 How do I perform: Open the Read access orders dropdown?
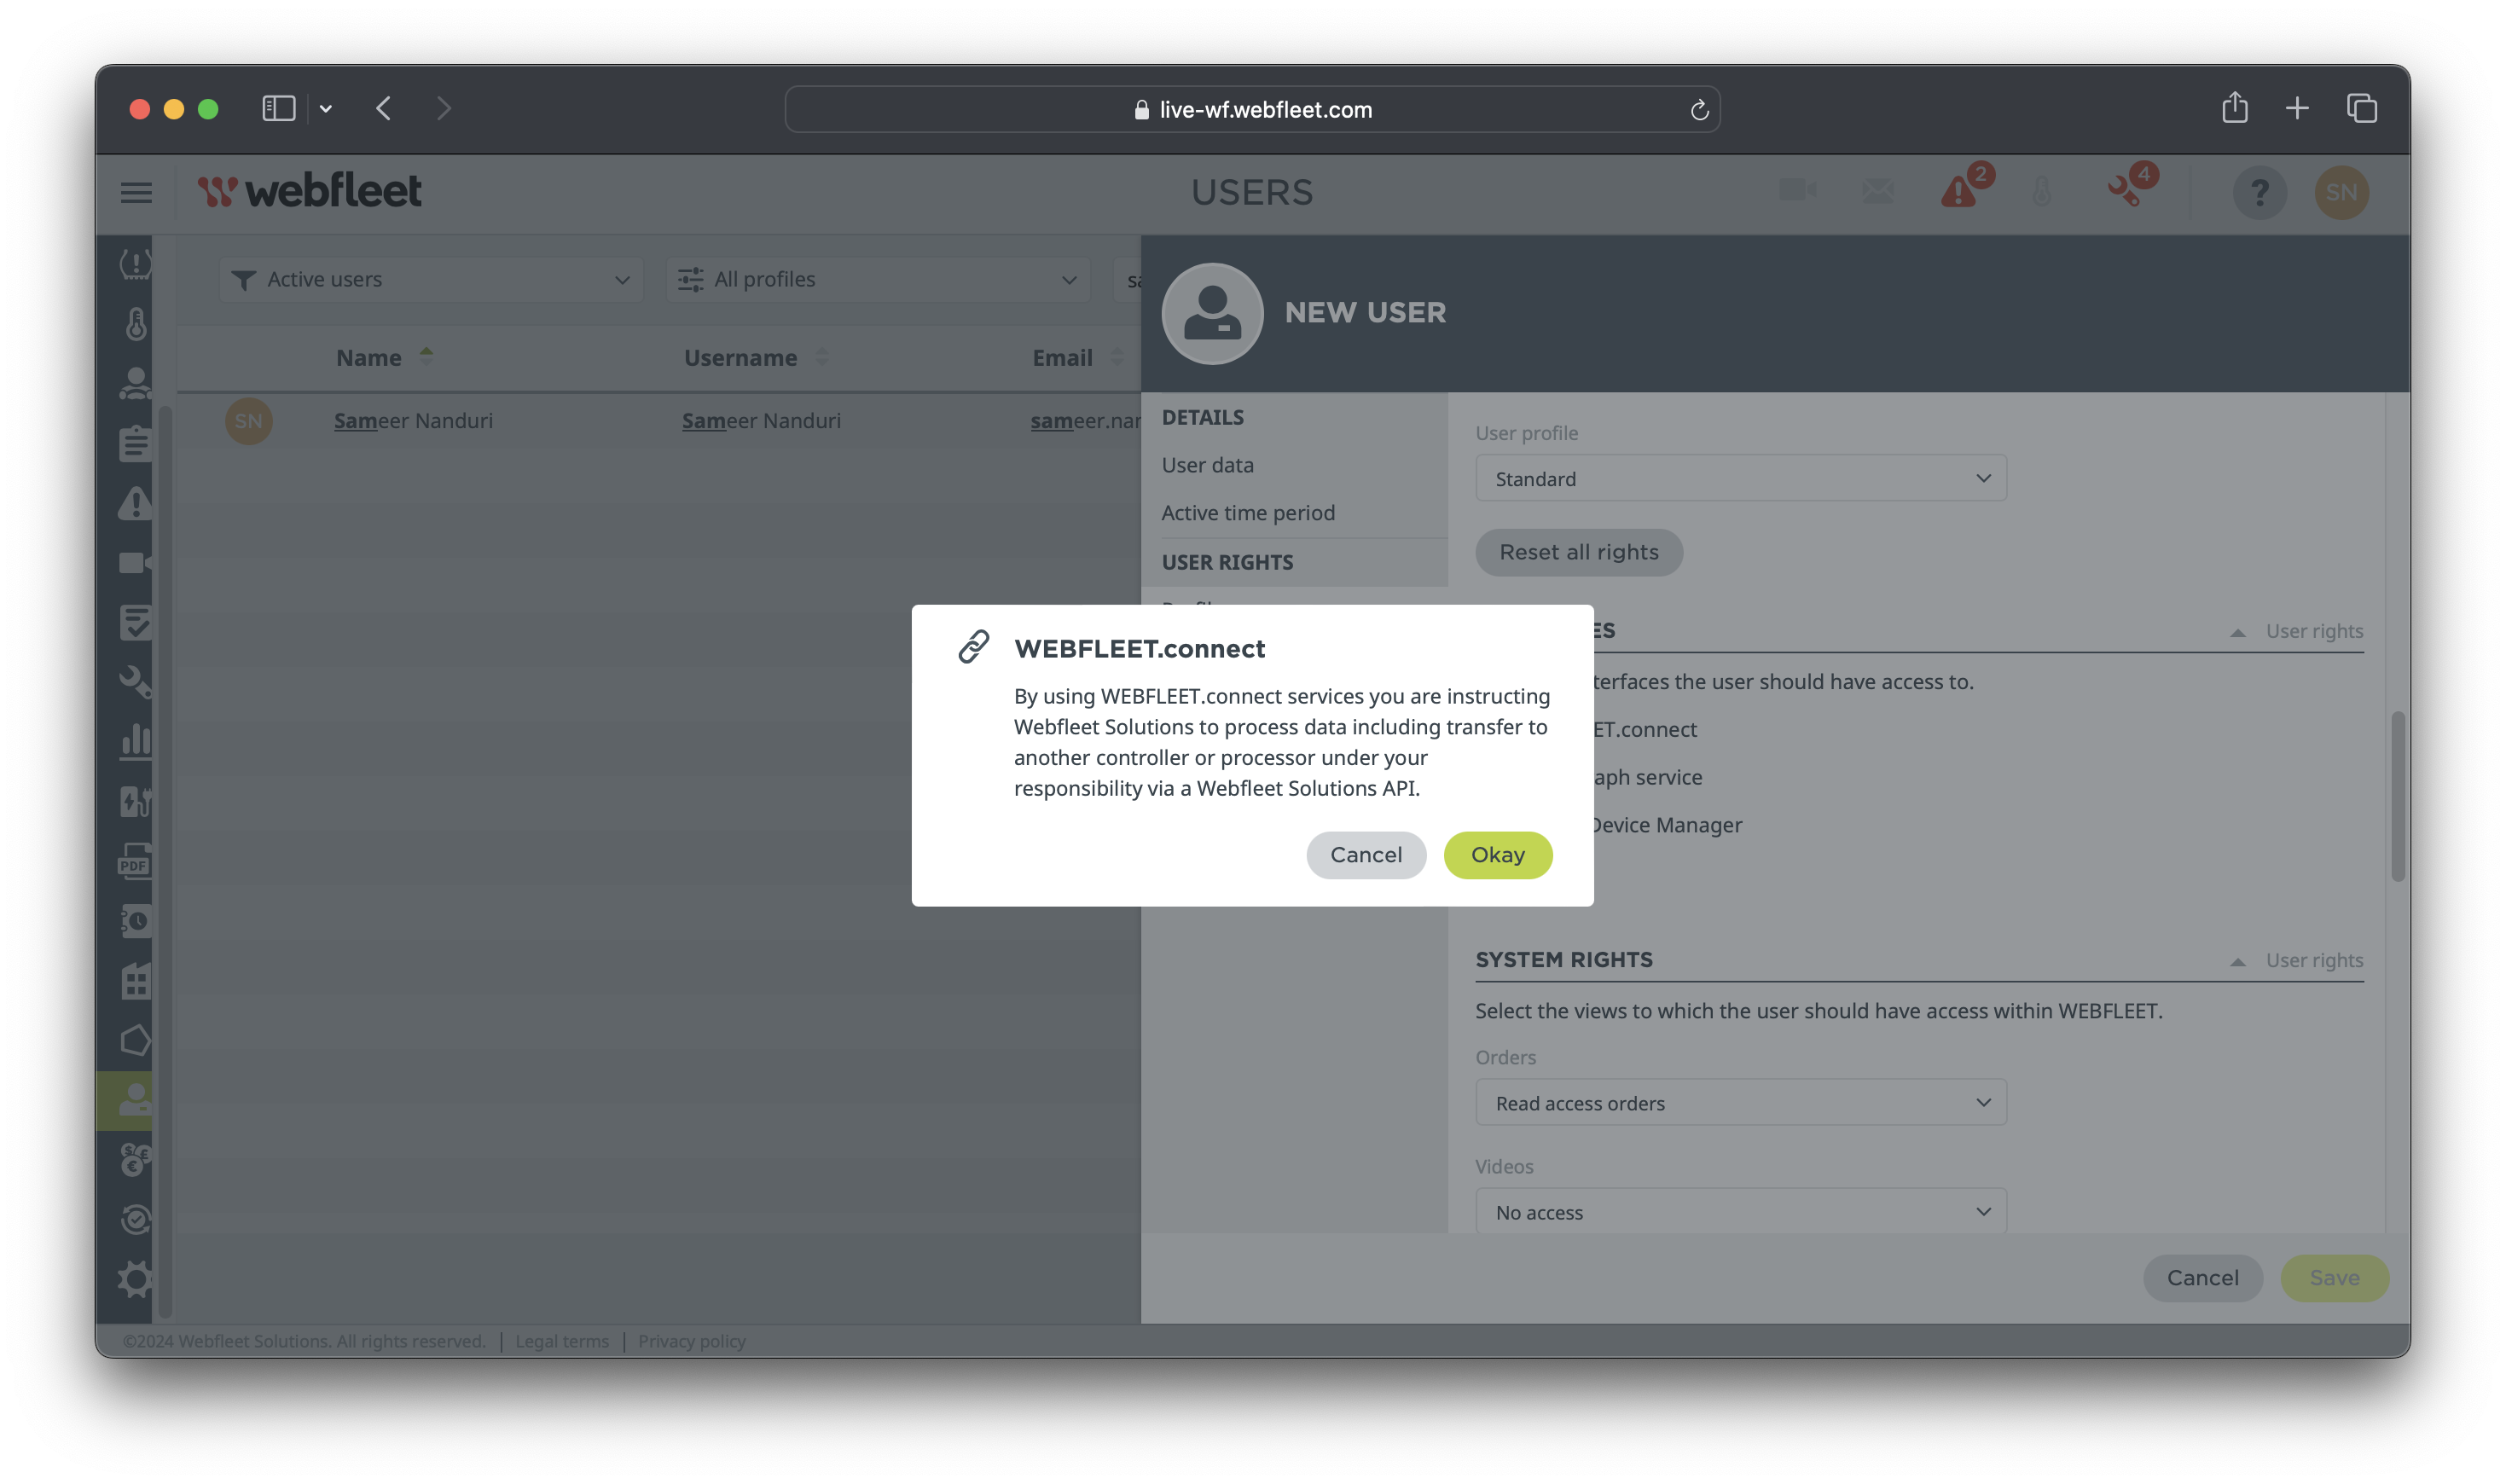click(1740, 1103)
